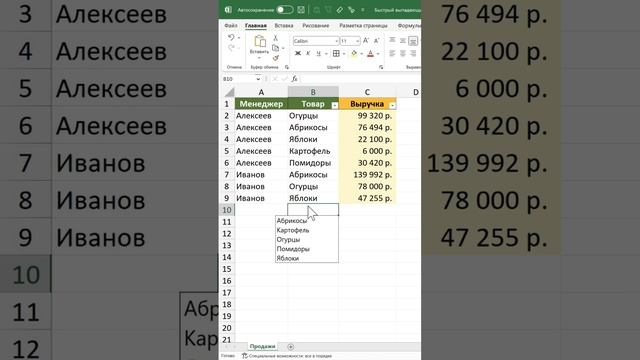Click the Format Painter brush icon
The image size is (640, 360).
[x=276, y=58]
